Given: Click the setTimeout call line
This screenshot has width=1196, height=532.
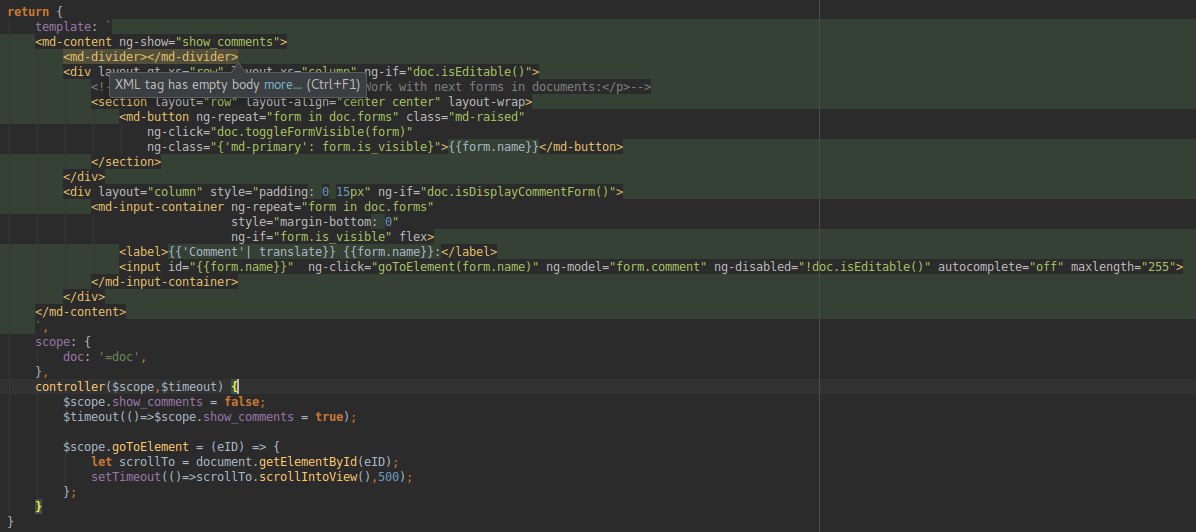Looking at the screenshot, I should 252,476.
